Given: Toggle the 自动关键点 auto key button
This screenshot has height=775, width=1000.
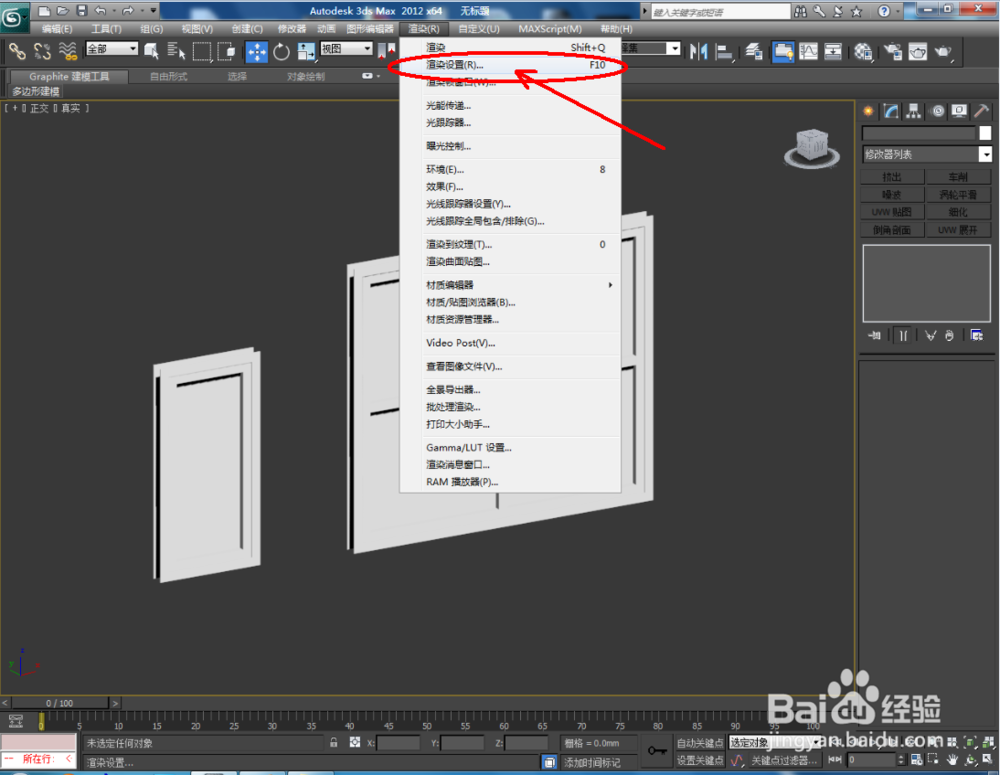Looking at the screenshot, I should coord(700,743).
